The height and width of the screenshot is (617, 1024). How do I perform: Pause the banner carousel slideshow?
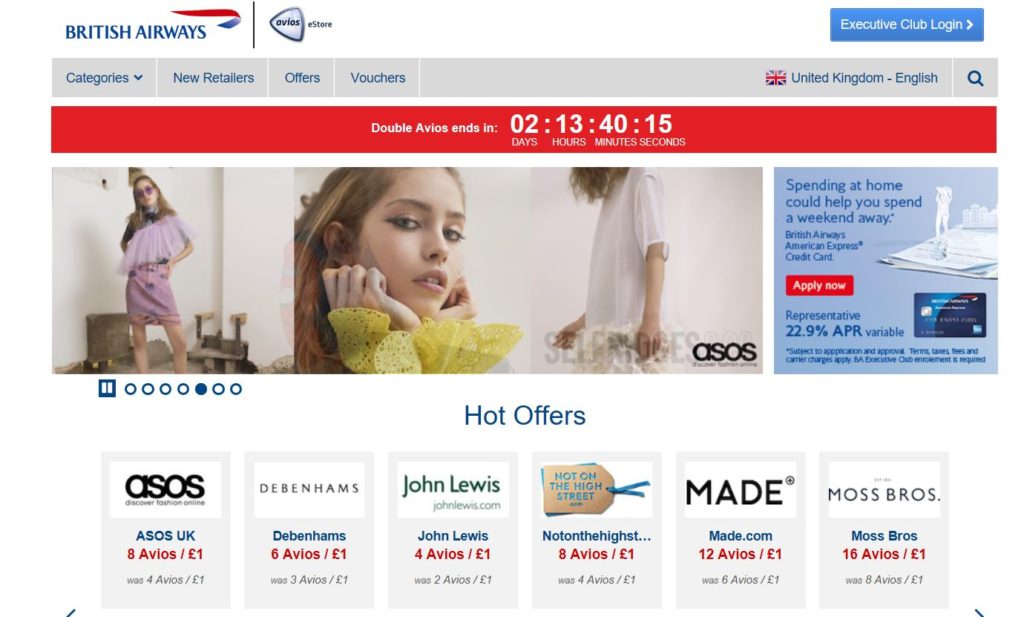(107, 388)
